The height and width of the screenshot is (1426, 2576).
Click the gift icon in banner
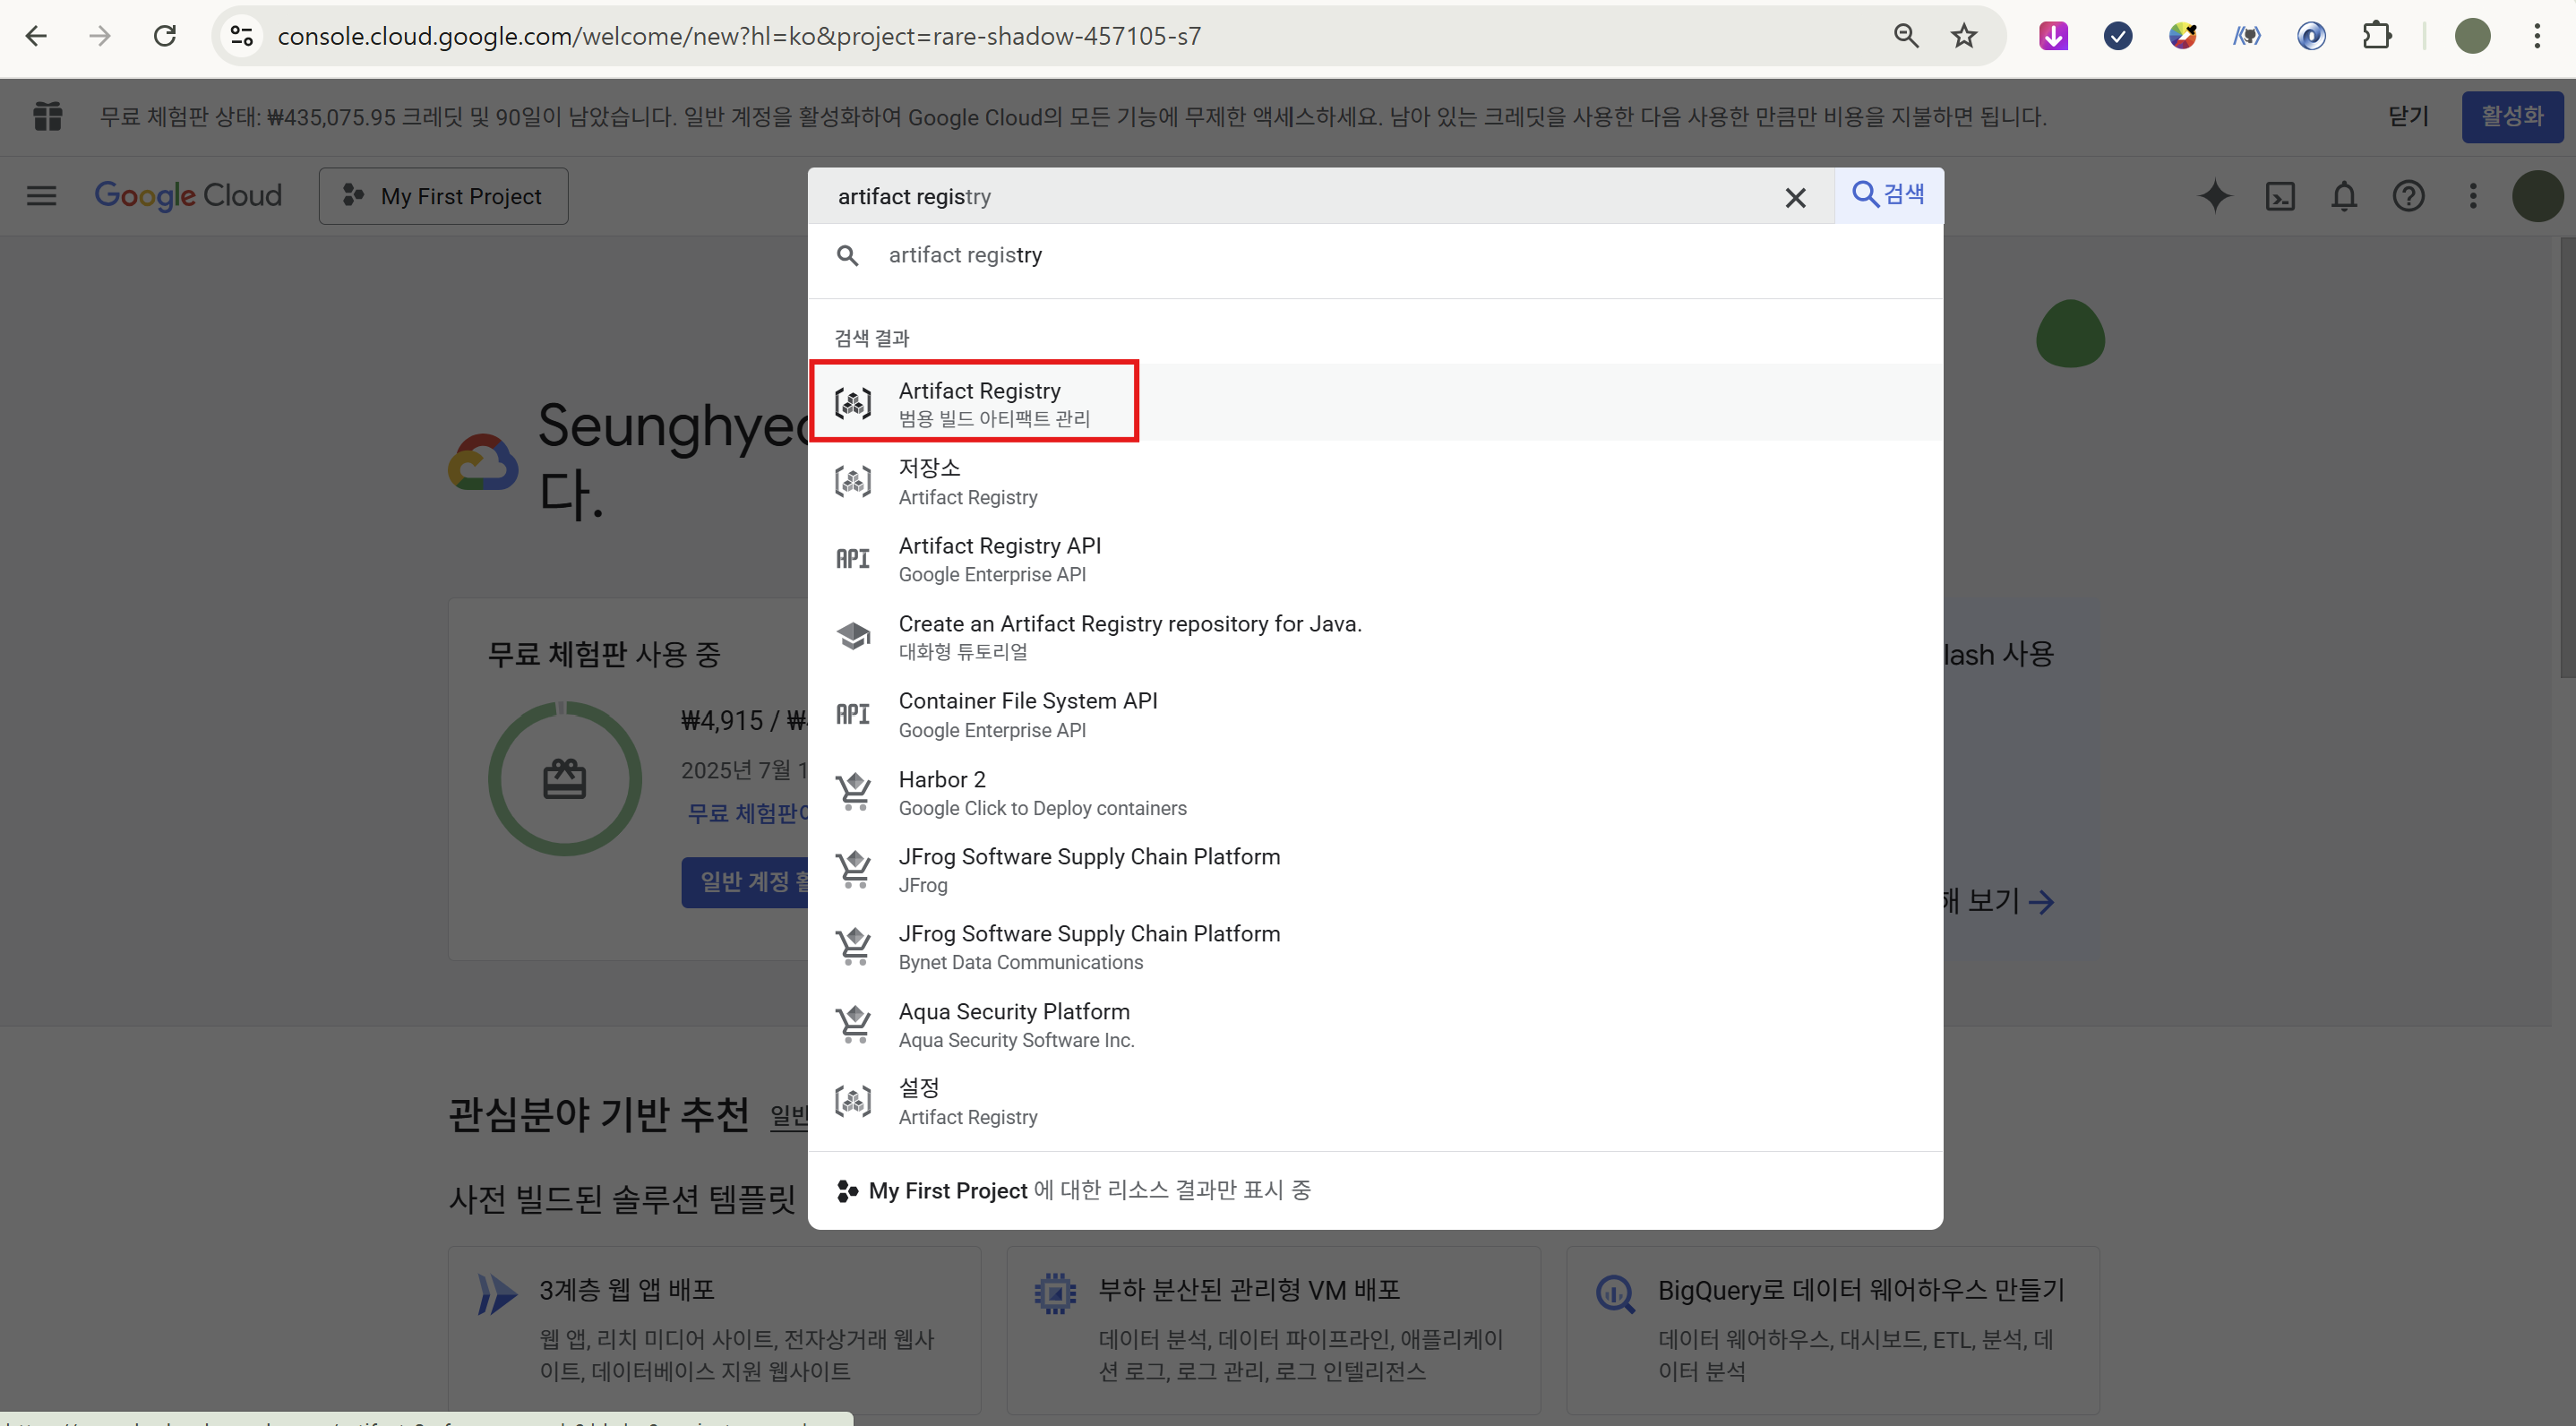[47, 117]
